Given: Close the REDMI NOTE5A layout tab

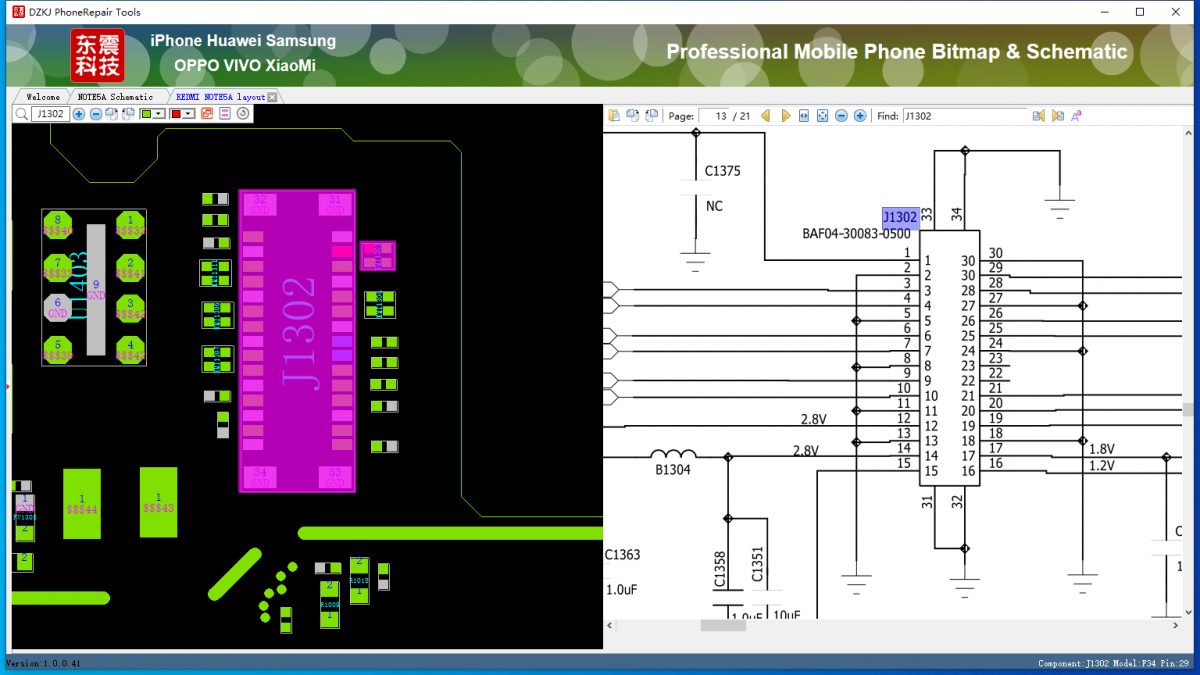Looking at the screenshot, I should pyautogui.click(x=273, y=97).
